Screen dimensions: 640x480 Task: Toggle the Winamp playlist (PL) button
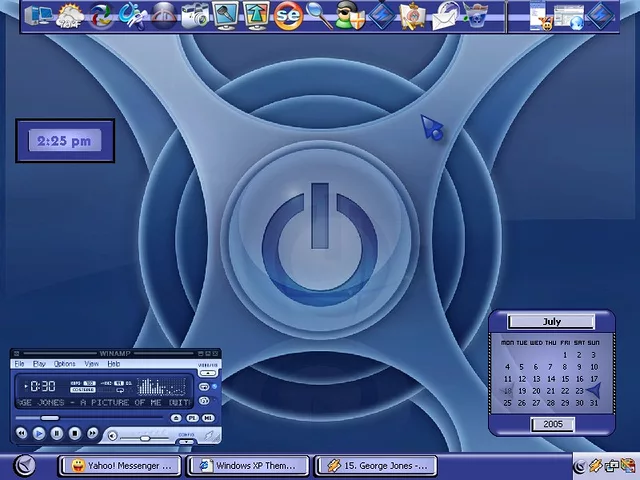click(x=192, y=417)
